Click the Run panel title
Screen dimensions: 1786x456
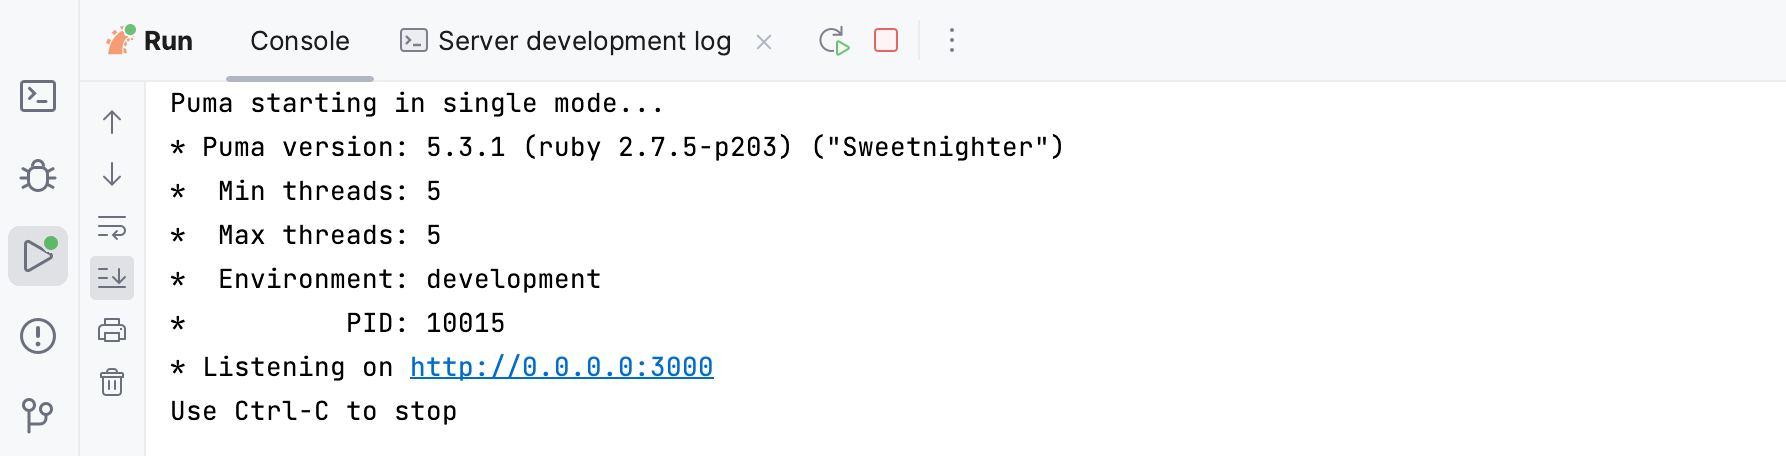[x=168, y=41]
